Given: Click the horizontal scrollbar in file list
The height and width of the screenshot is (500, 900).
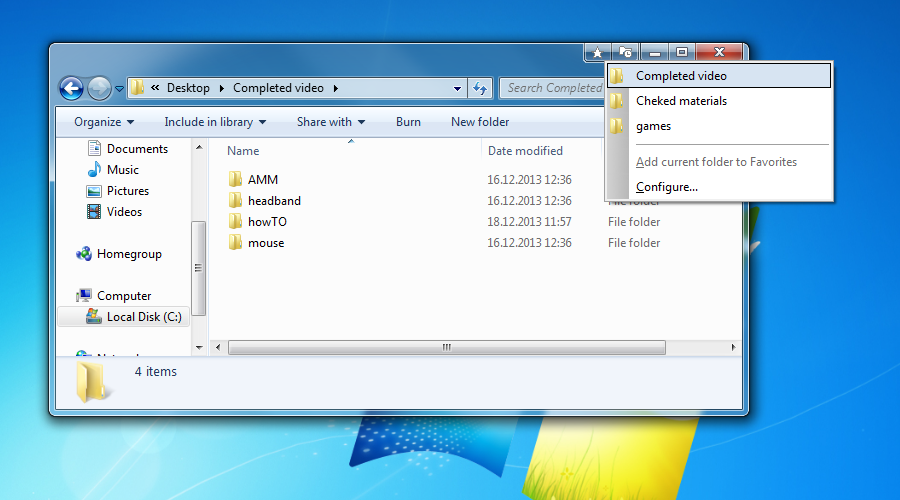Looking at the screenshot, I should point(446,347).
